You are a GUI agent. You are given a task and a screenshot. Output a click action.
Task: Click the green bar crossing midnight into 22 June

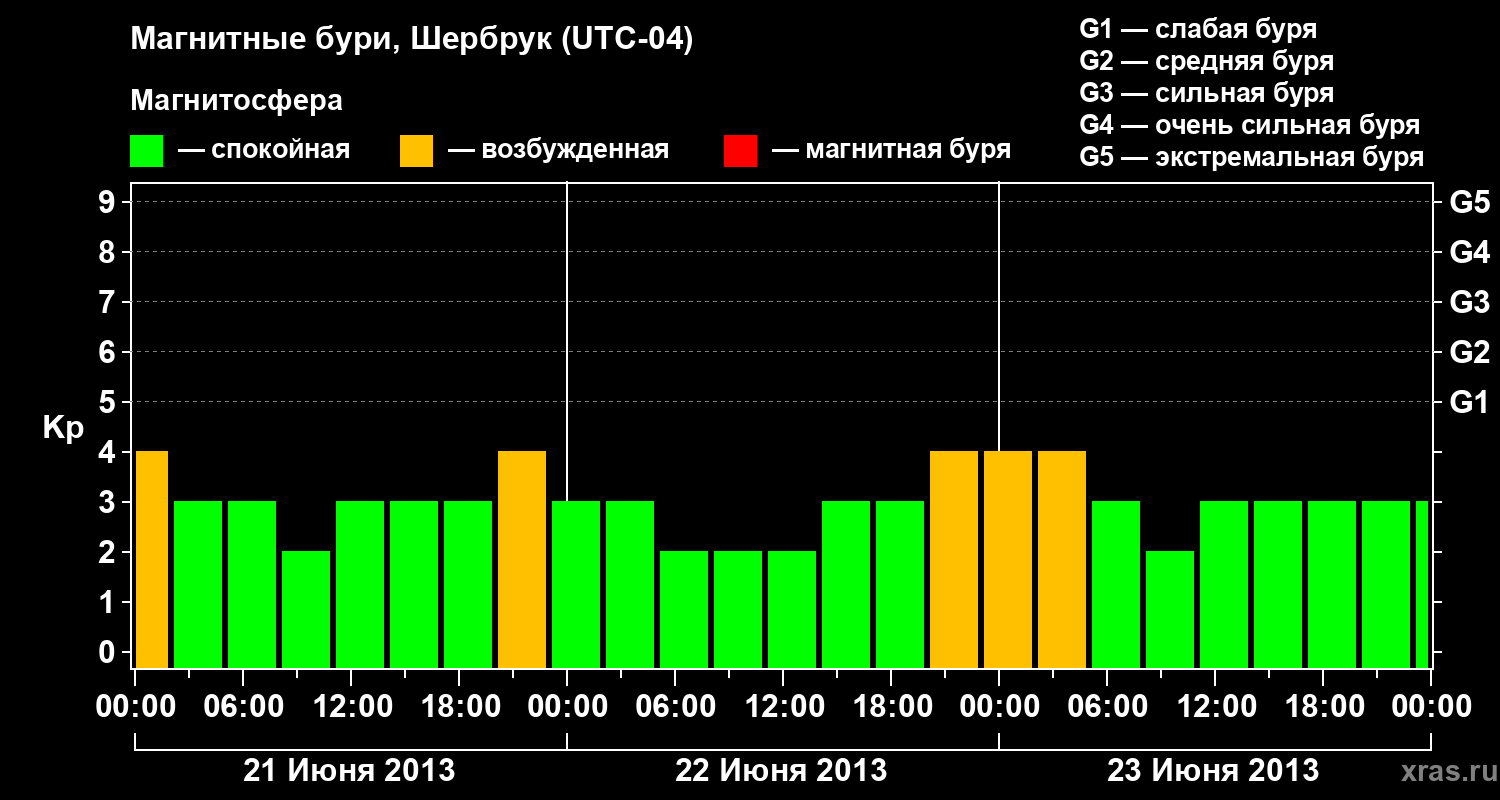pyautogui.click(x=576, y=585)
